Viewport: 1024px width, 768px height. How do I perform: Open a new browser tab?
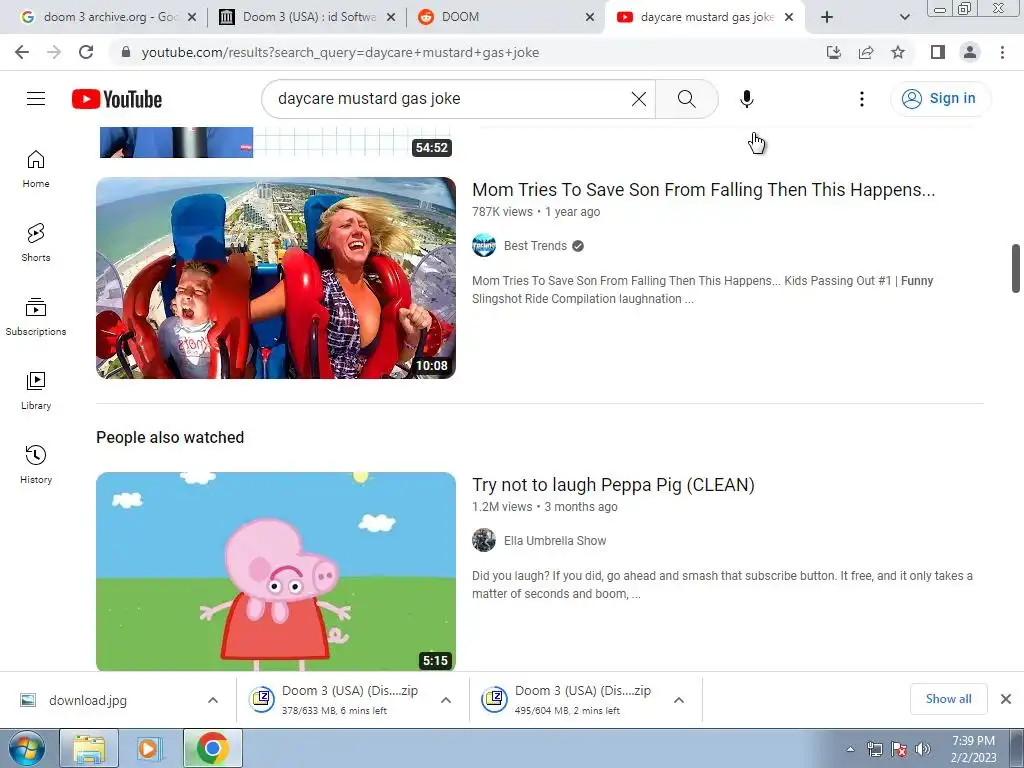pos(827,17)
